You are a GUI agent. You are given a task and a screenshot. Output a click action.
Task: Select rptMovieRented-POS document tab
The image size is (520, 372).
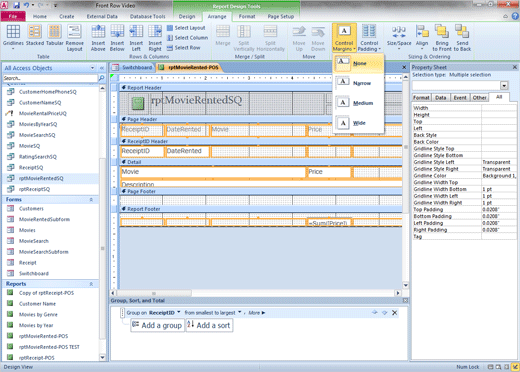189,67
